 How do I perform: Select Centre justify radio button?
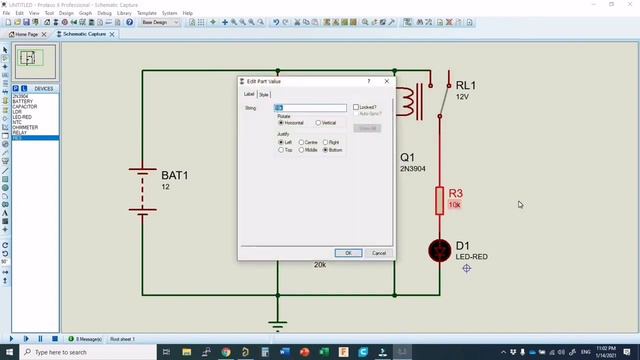(301, 142)
